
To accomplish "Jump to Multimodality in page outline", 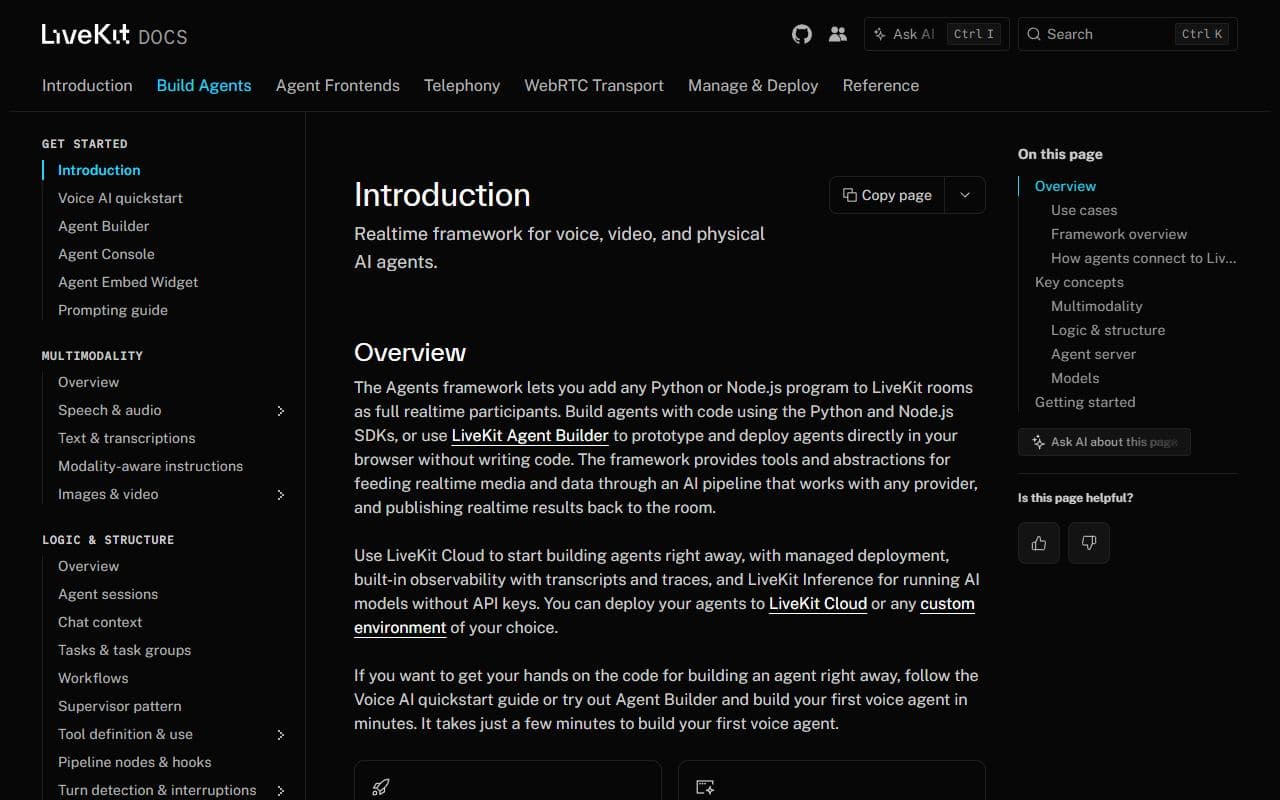I will (x=1096, y=306).
